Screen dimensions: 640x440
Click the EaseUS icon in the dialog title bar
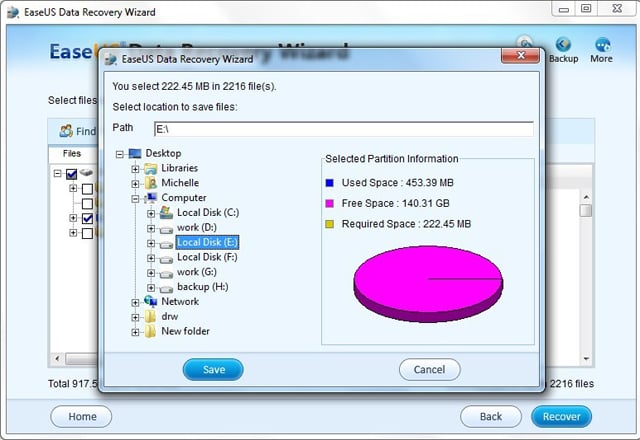click(111, 60)
